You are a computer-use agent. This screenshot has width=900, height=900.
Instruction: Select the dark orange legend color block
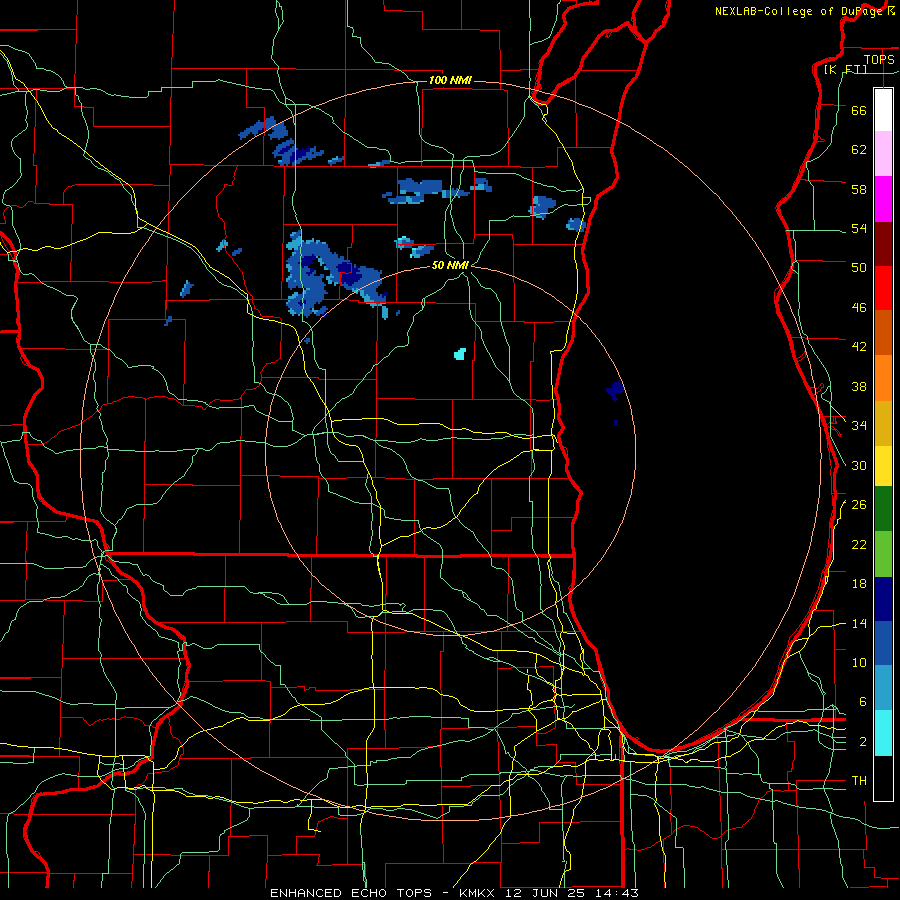click(883, 332)
